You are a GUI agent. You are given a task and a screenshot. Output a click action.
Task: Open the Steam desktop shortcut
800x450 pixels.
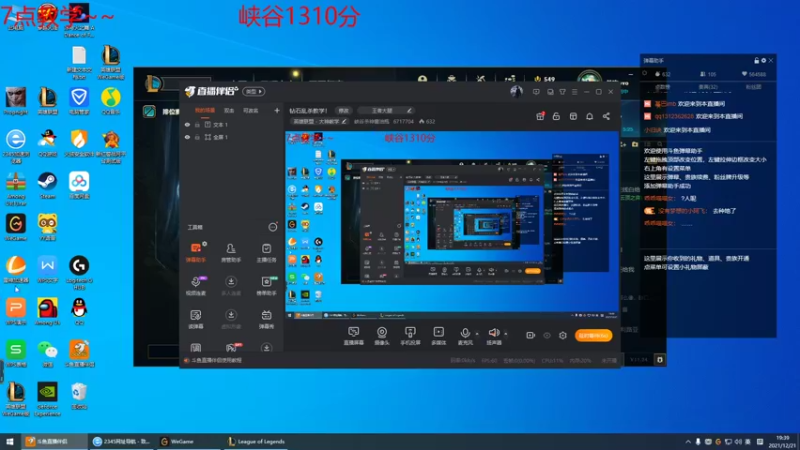coord(47,185)
